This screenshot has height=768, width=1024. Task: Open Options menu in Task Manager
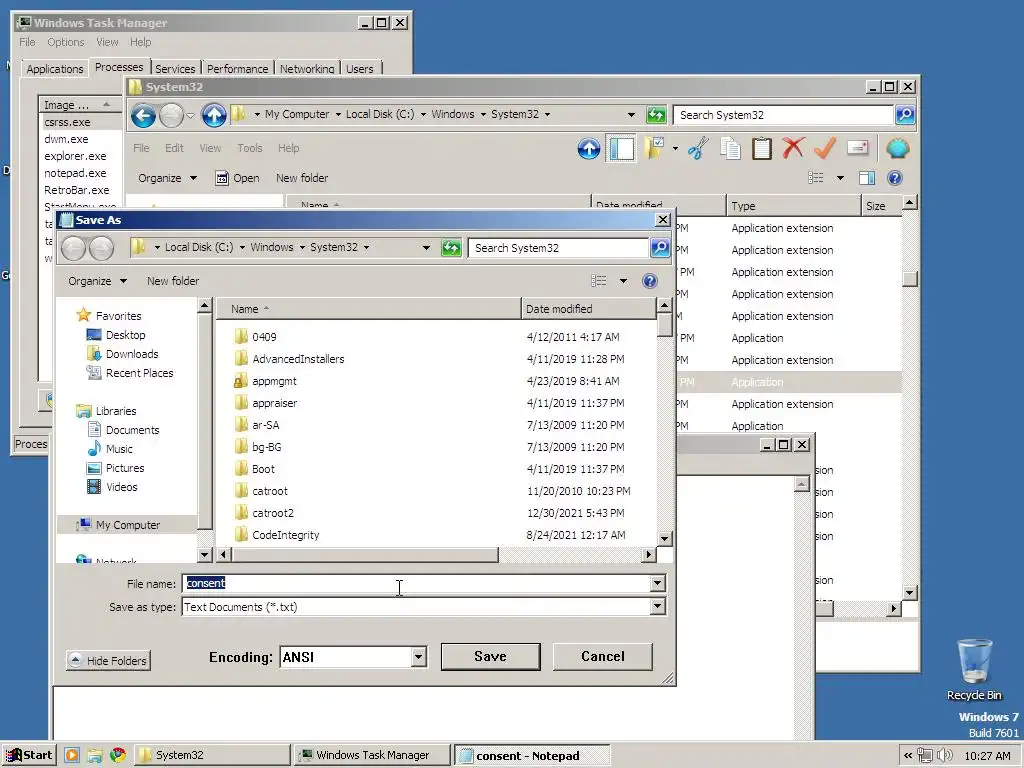pyautogui.click(x=65, y=42)
